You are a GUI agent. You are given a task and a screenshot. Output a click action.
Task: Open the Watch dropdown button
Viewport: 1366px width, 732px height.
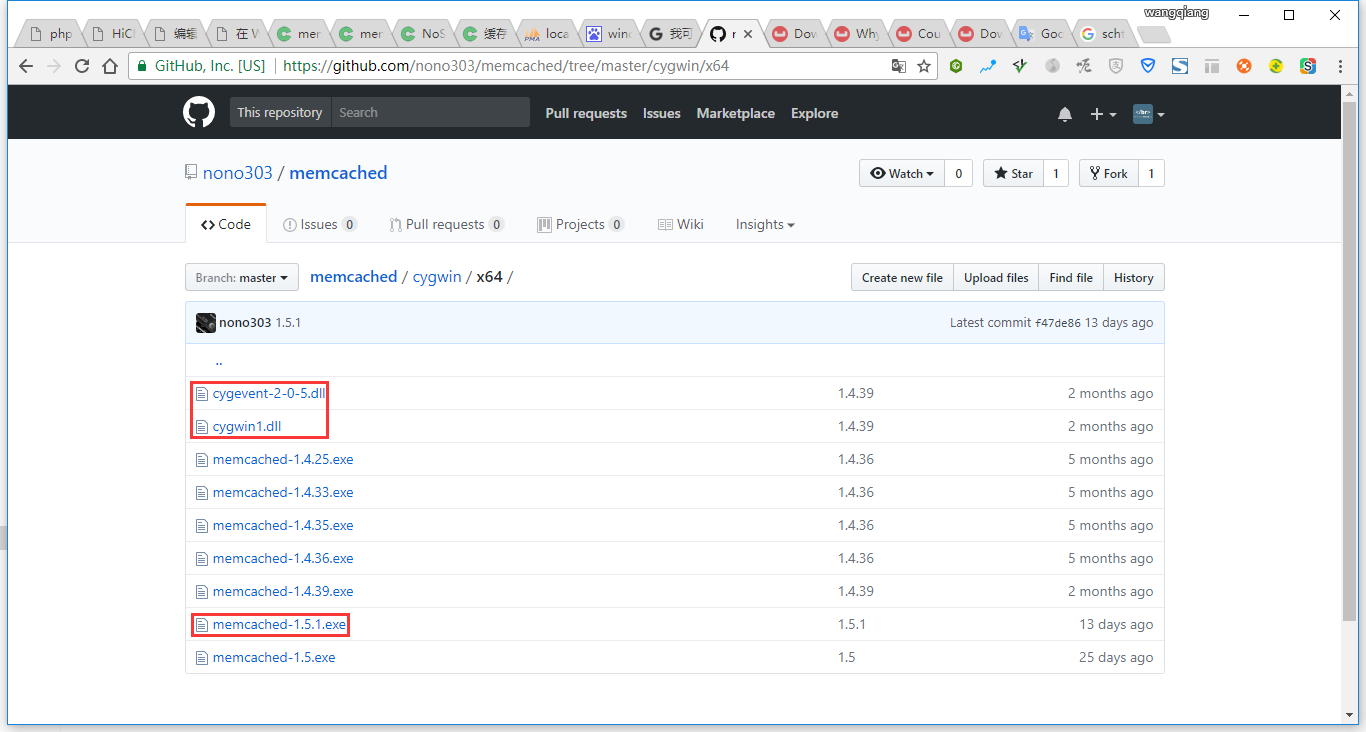902,173
